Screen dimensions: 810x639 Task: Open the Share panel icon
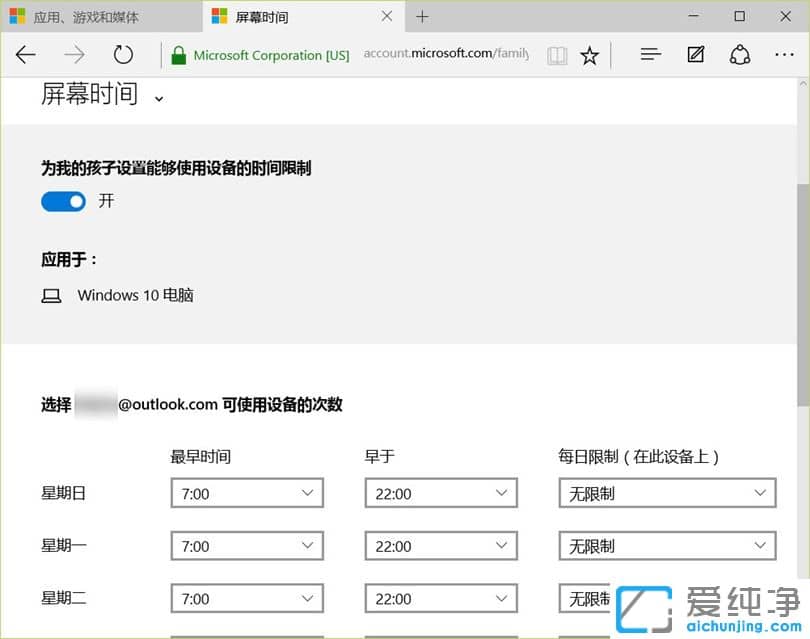pos(740,55)
